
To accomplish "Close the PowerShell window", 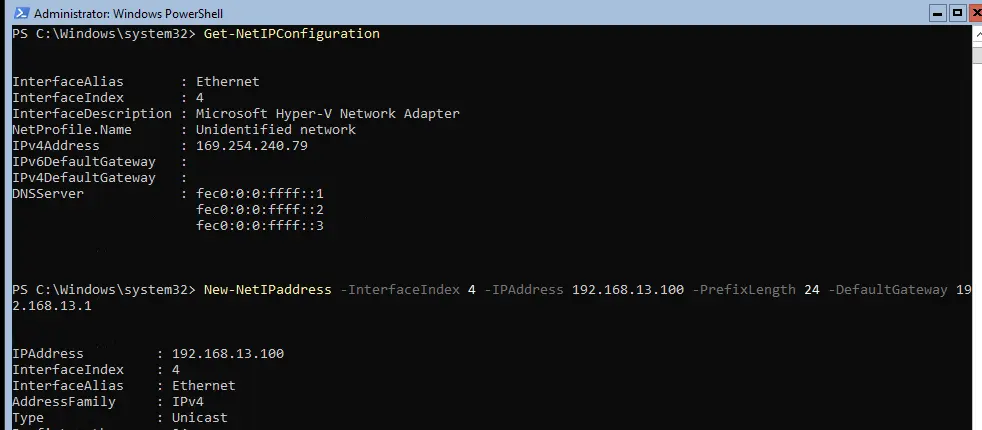I will [976, 13].
